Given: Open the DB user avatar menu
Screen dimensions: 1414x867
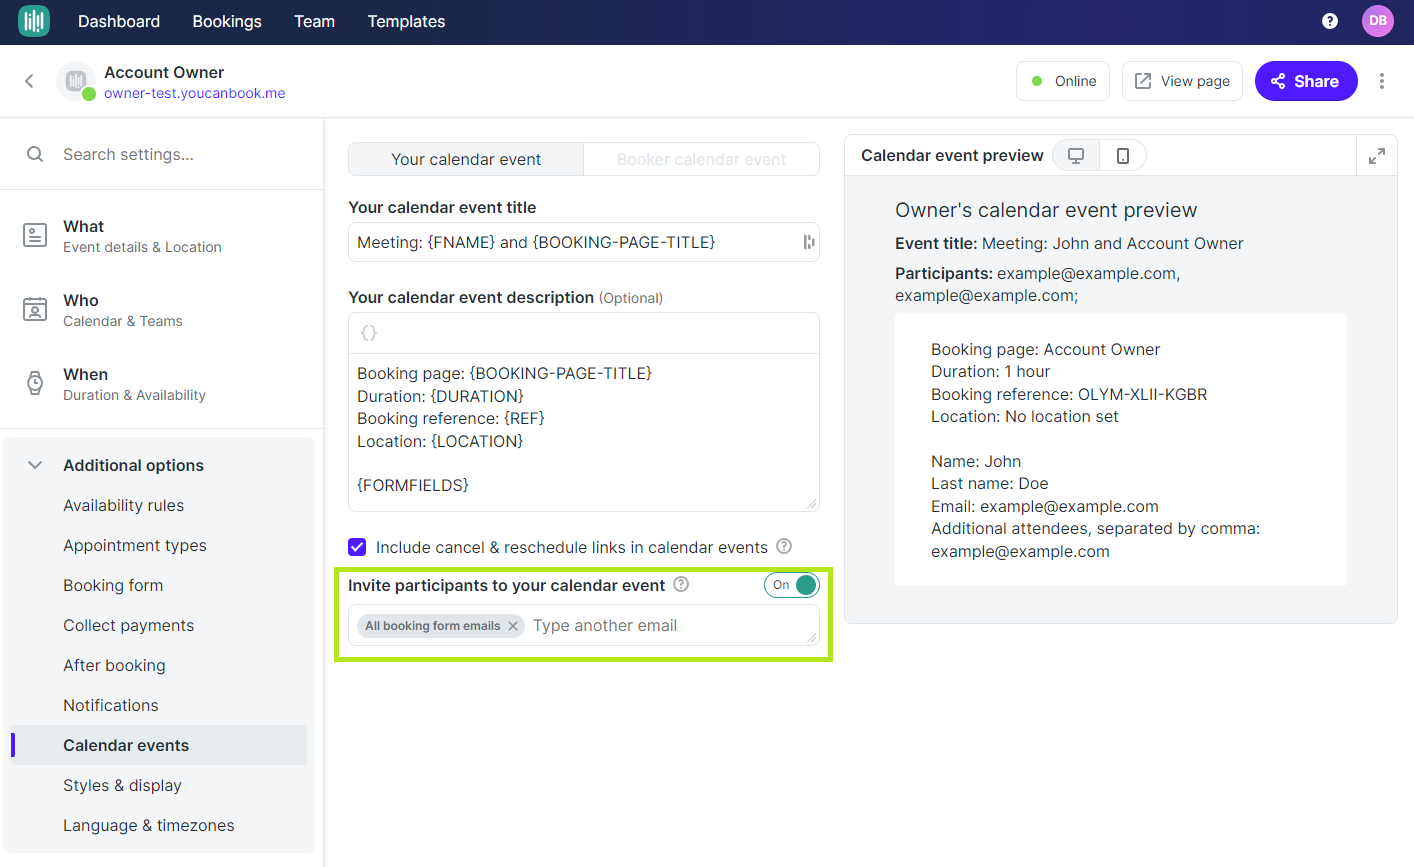Looking at the screenshot, I should [x=1378, y=21].
